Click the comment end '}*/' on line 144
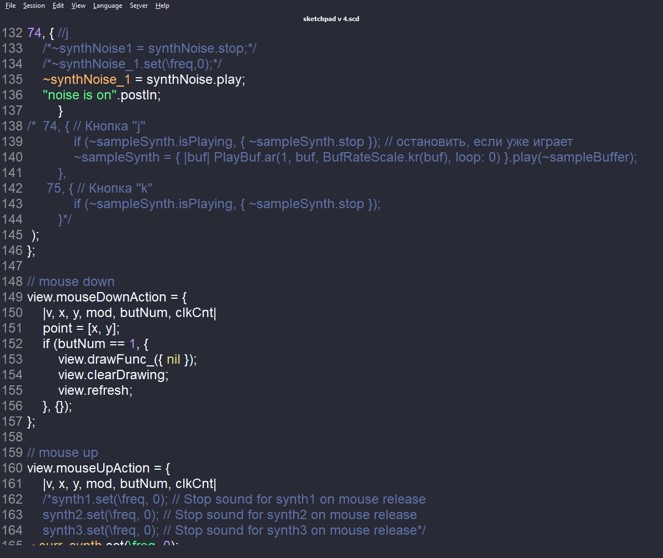The image size is (663, 558). 65,219
